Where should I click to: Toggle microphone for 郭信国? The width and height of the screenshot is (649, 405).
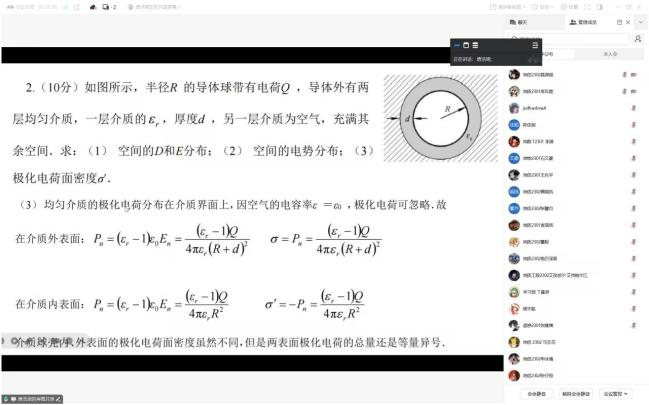point(633,124)
